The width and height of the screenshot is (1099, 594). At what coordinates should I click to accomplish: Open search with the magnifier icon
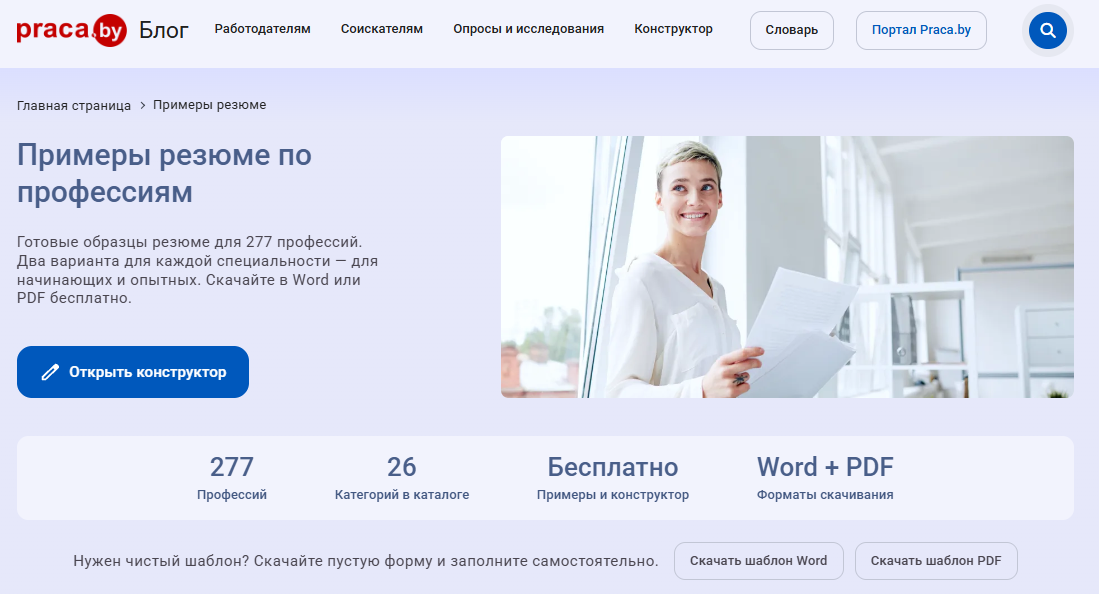pyautogui.click(x=1047, y=30)
